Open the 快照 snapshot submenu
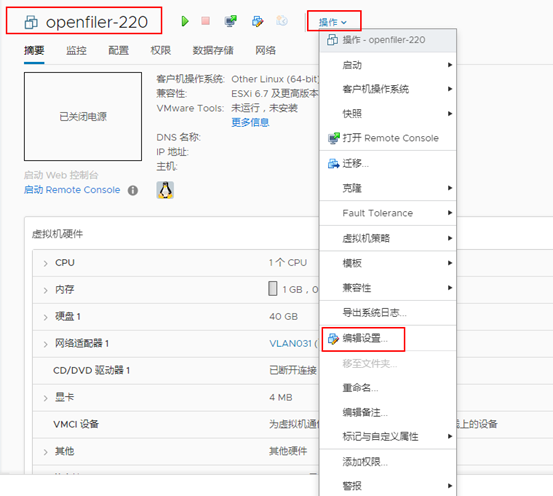This screenshot has height=496, width=553. pyautogui.click(x=388, y=114)
